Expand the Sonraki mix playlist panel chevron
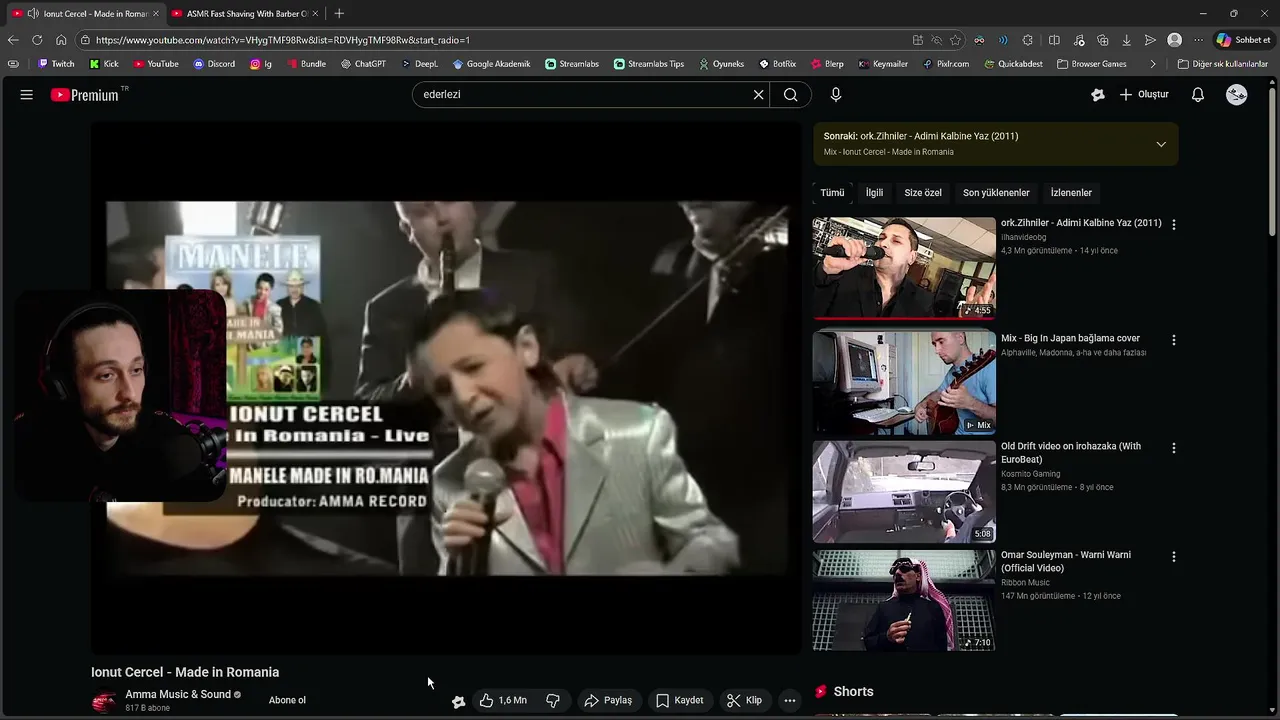The width and height of the screenshot is (1280, 720). point(1161,144)
